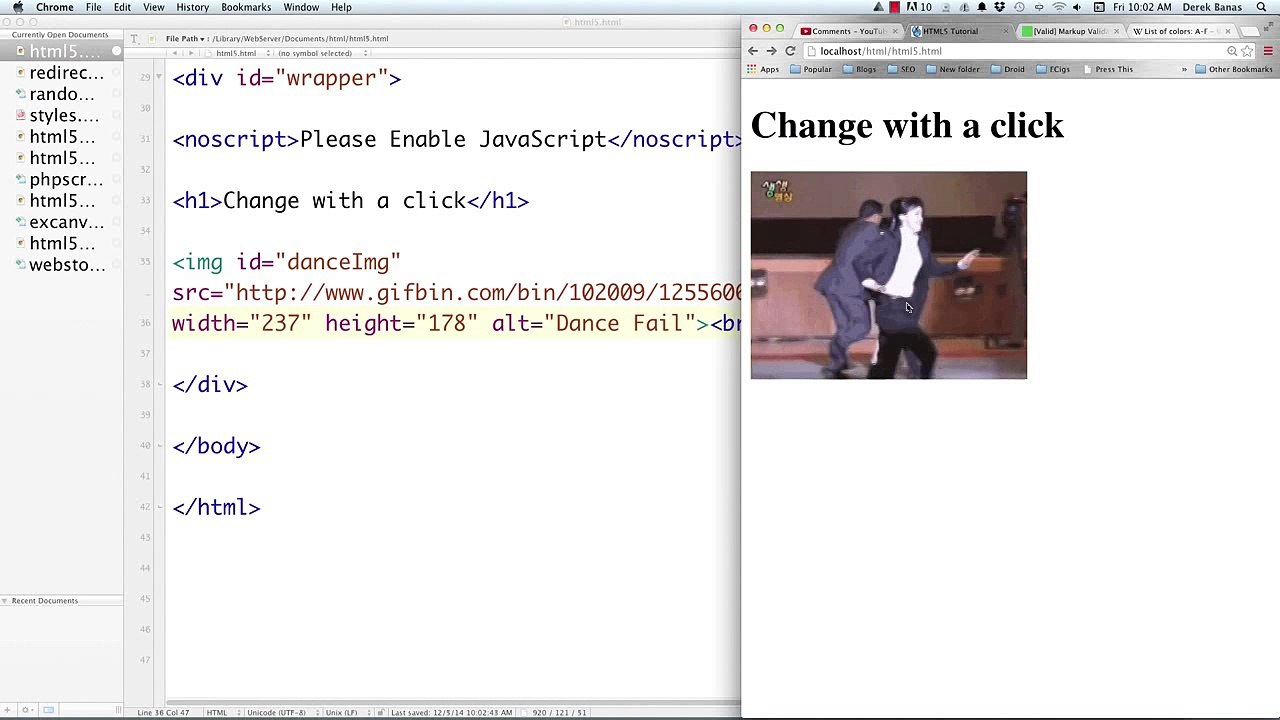This screenshot has width=1280, height=720.
Task: Open the Help menu
Action: tap(341, 7)
